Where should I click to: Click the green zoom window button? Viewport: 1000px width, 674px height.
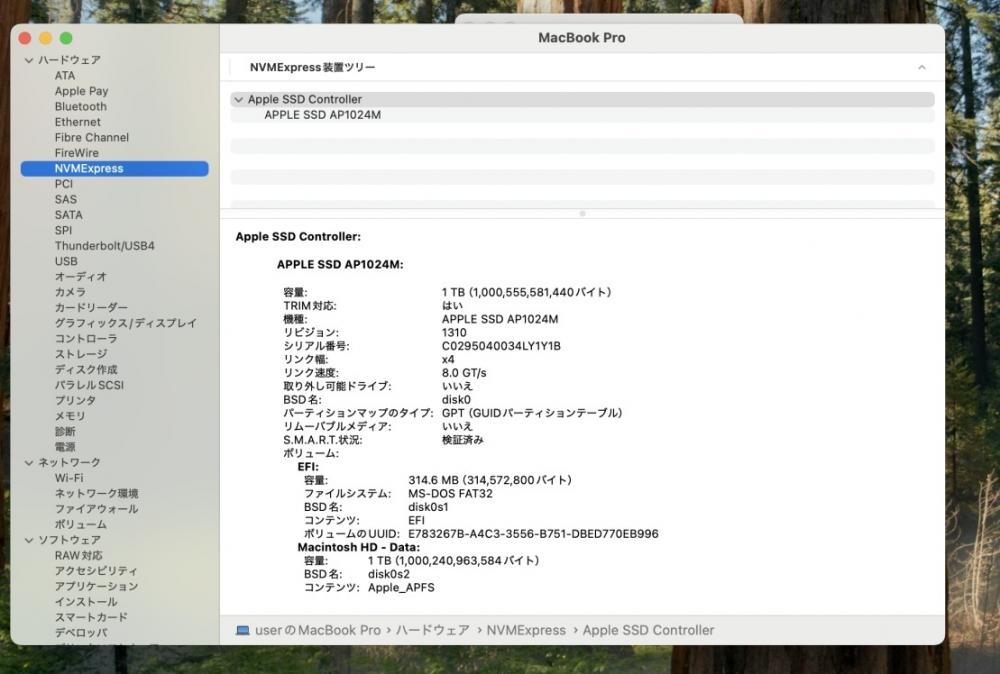(x=66, y=38)
